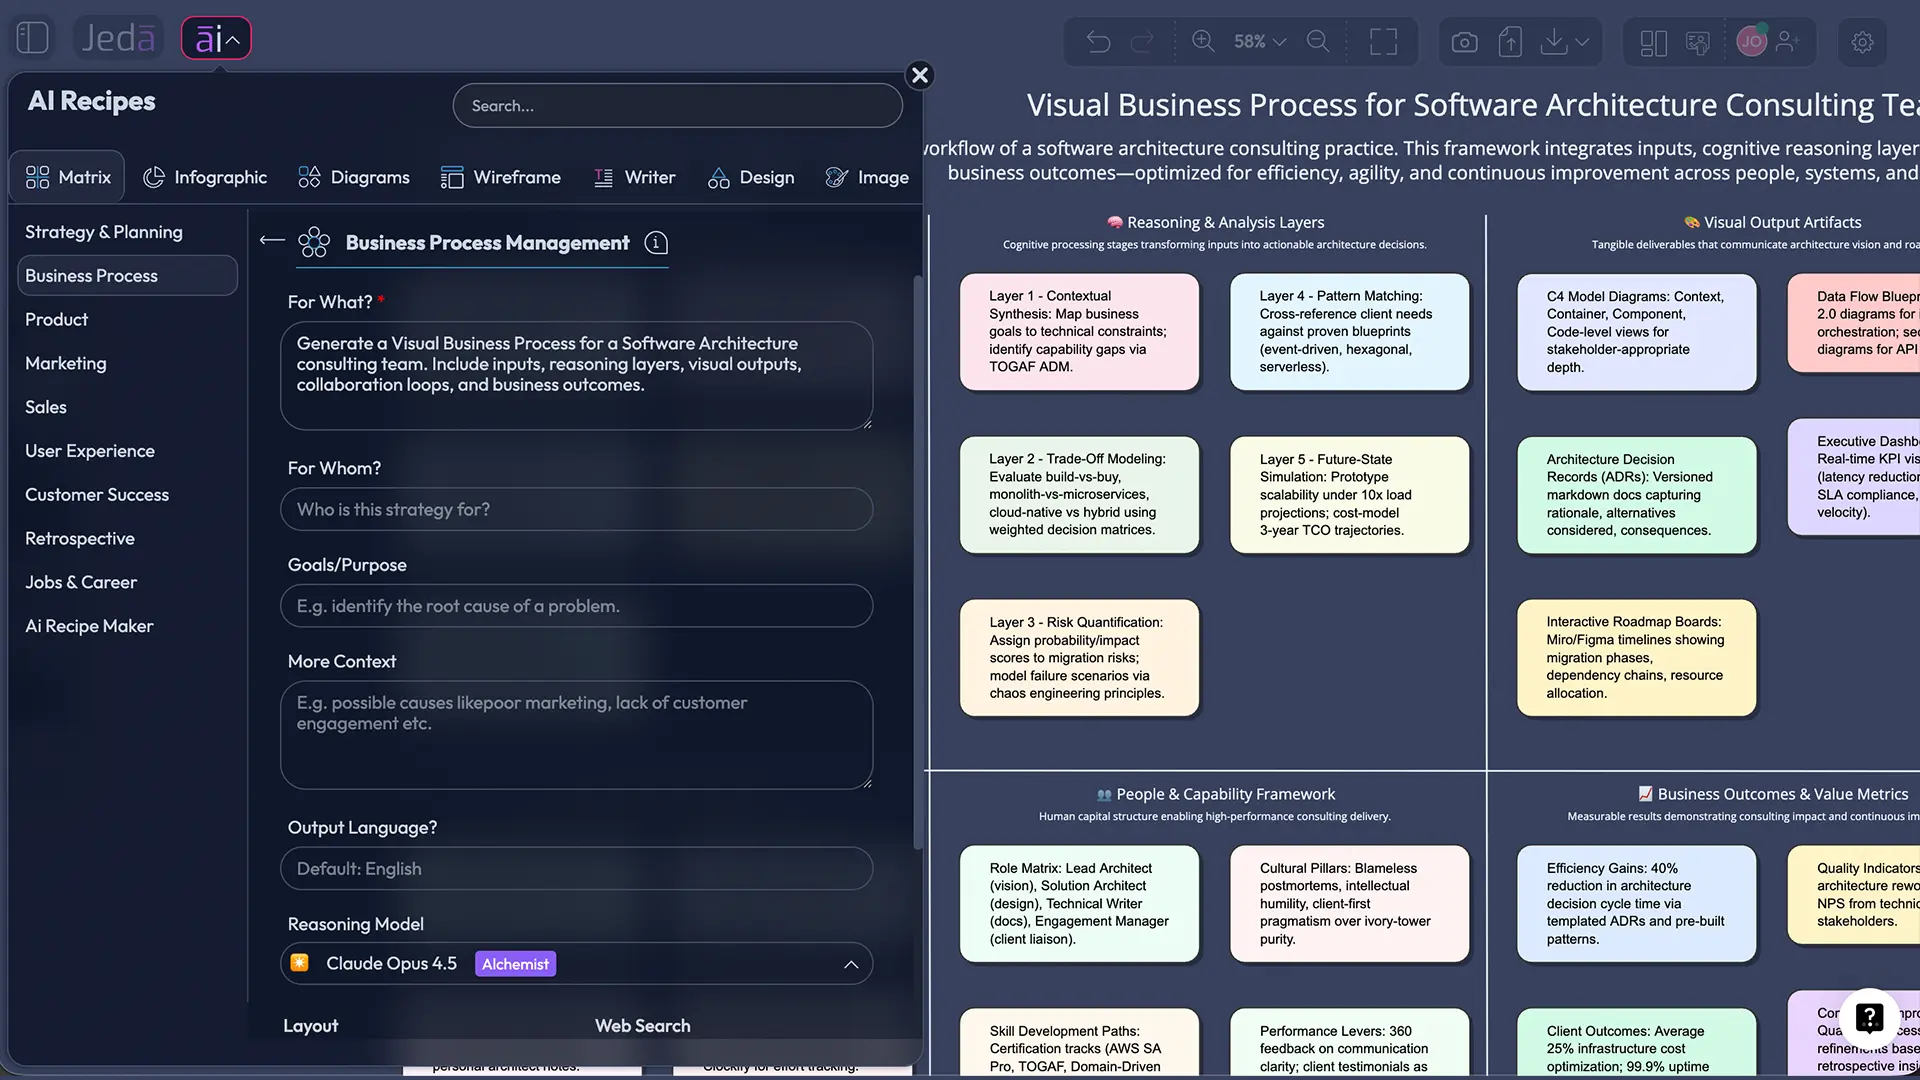Open the JO user avatar
This screenshot has width=1920, height=1080.
coord(1751,41)
